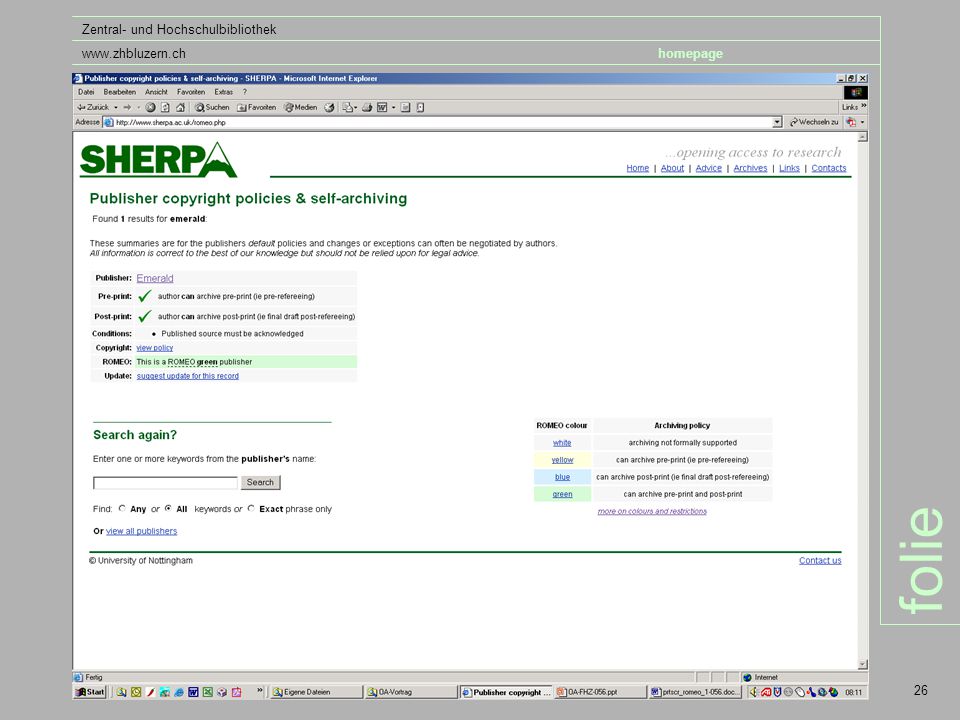The width and height of the screenshot is (960, 720).
Task: Click the address bar URL field
Action: (443, 122)
